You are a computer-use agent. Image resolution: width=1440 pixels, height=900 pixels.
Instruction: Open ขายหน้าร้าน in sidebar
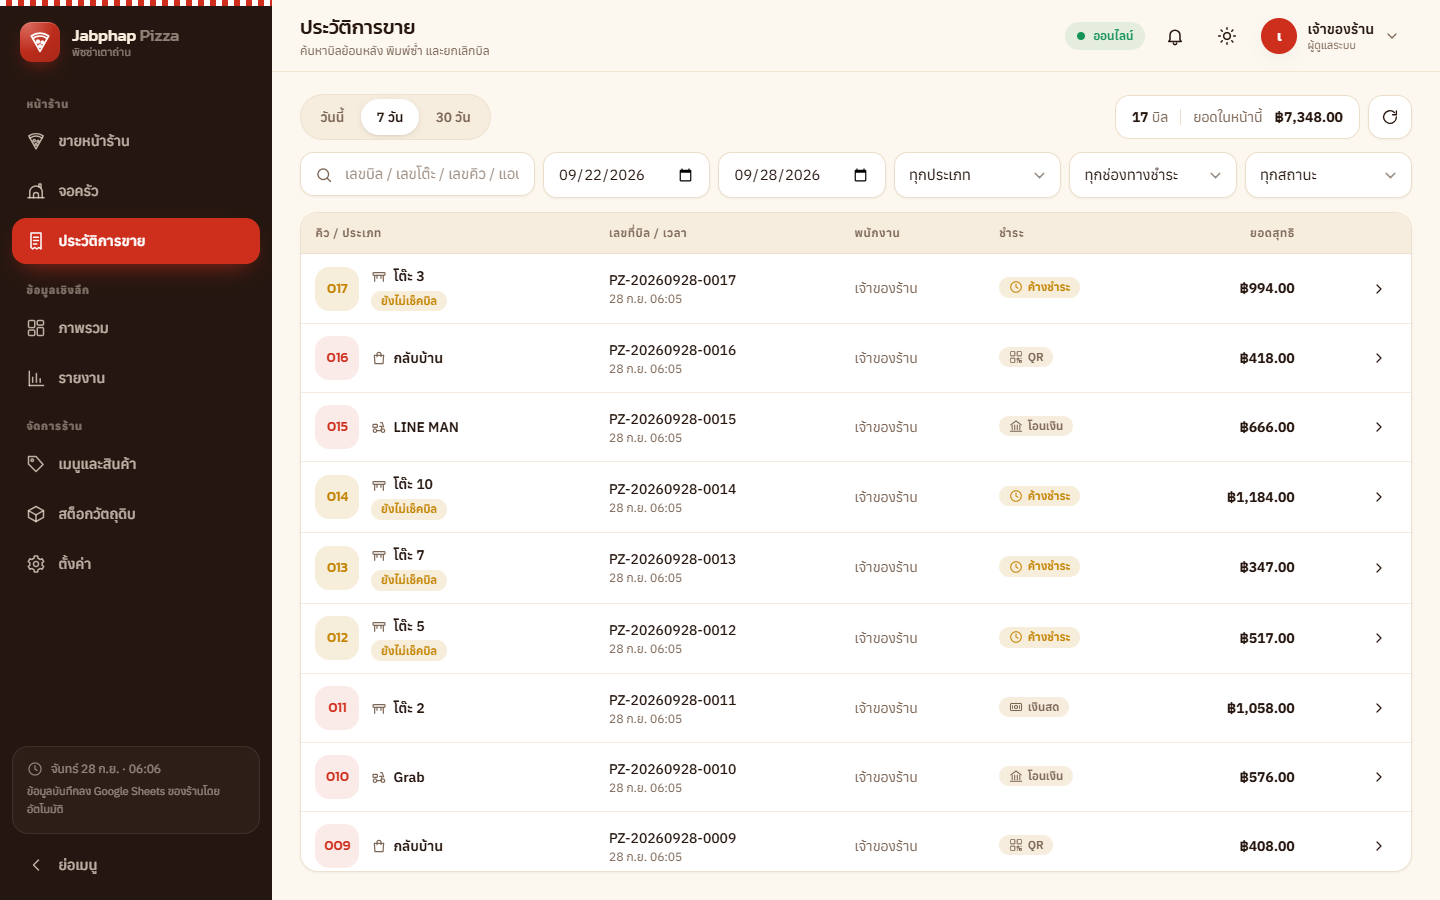(136, 141)
